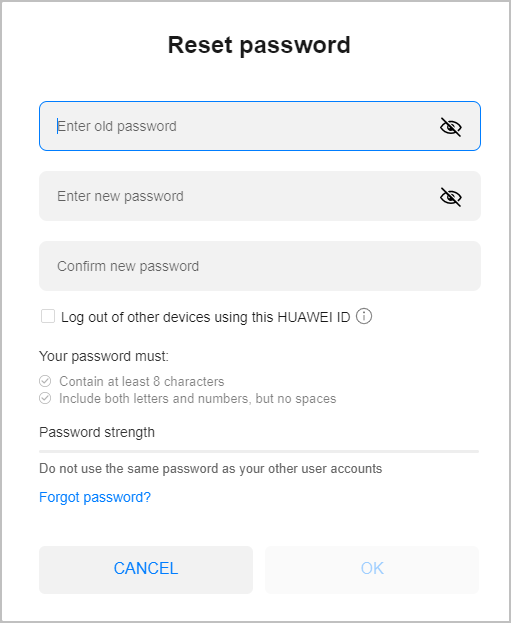Select the Enter new password field

260,196
